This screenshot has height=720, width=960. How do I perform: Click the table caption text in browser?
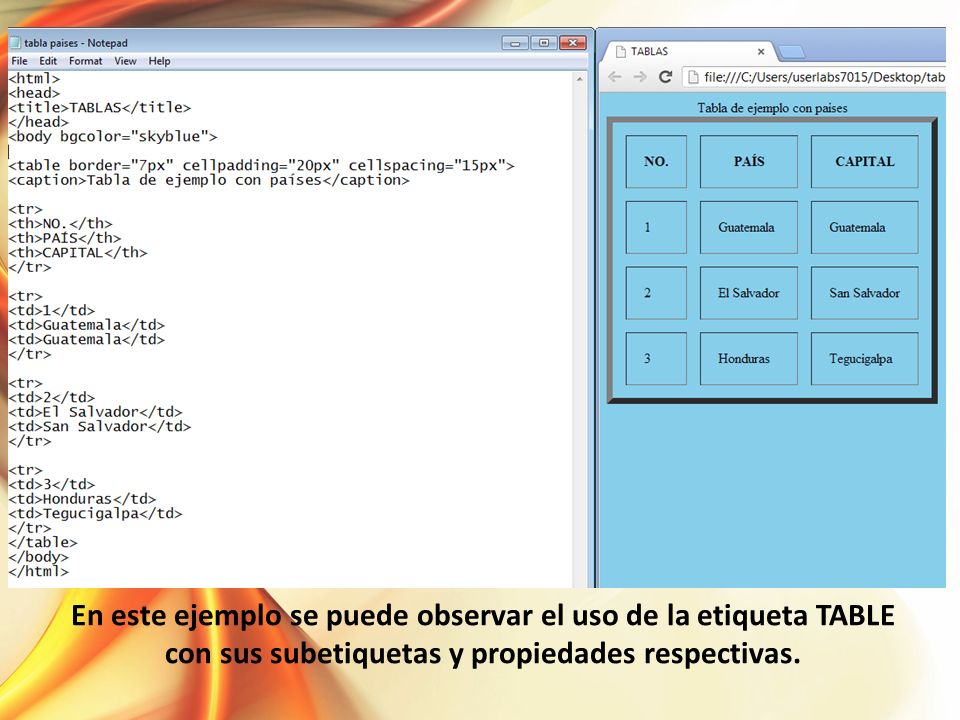coord(772,108)
